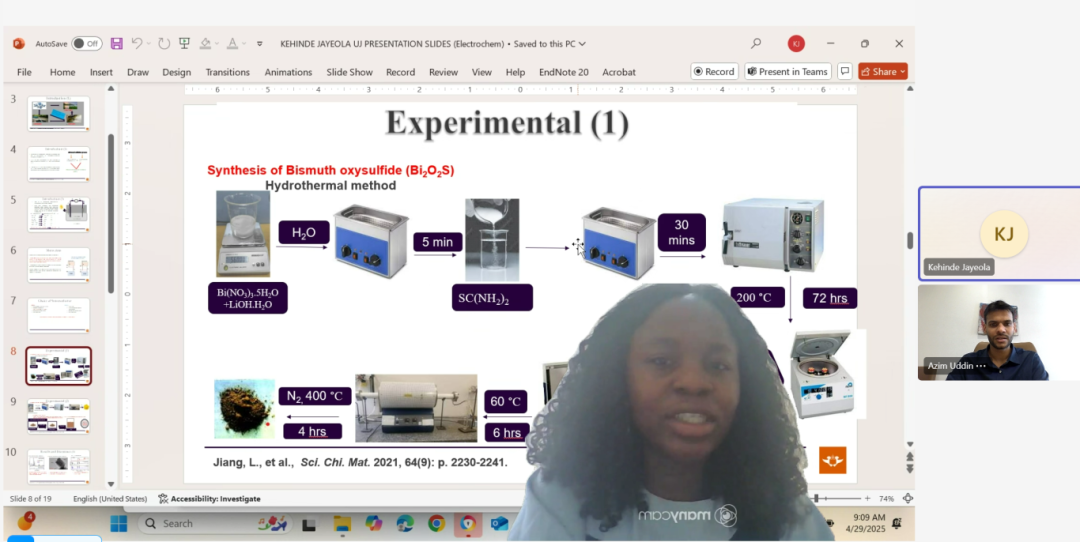Select slide 6 thumbnail in the panel

click(59, 265)
